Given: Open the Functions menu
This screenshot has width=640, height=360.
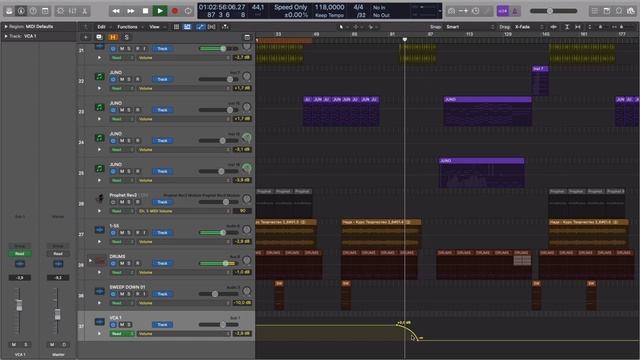Looking at the screenshot, I should point(127,27).
